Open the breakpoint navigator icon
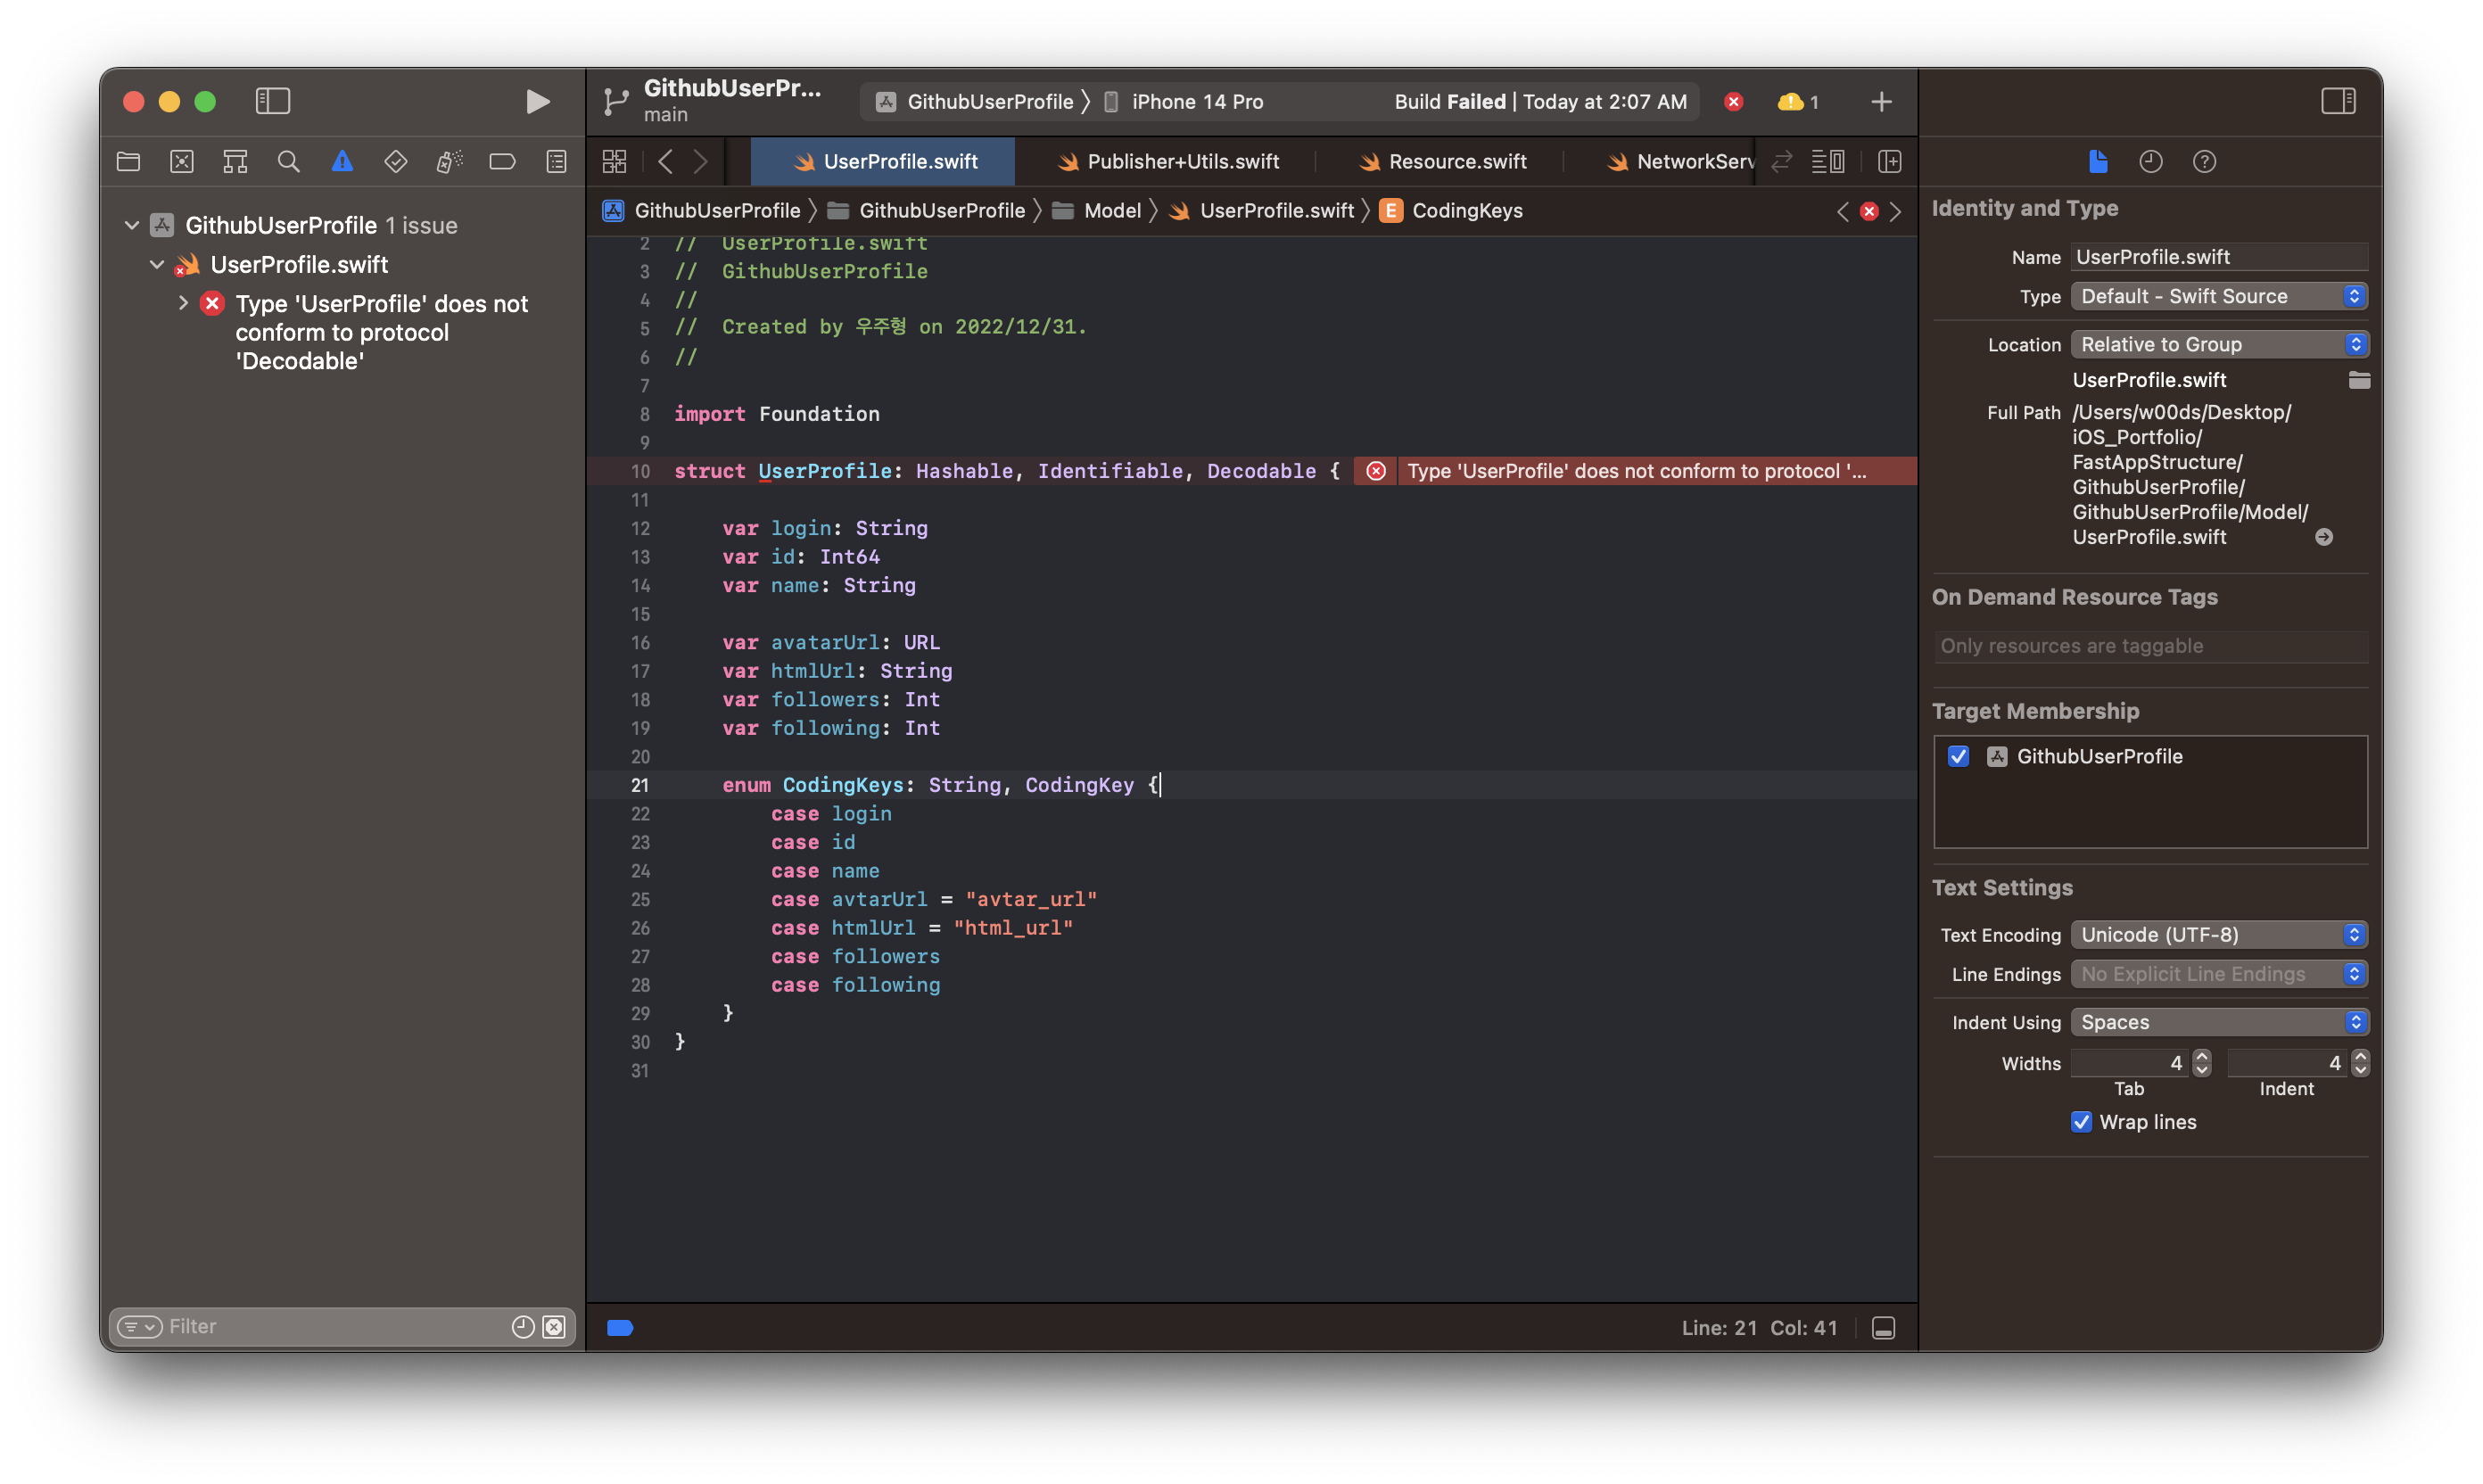The image size is (2483, 1484). (502, 161)
